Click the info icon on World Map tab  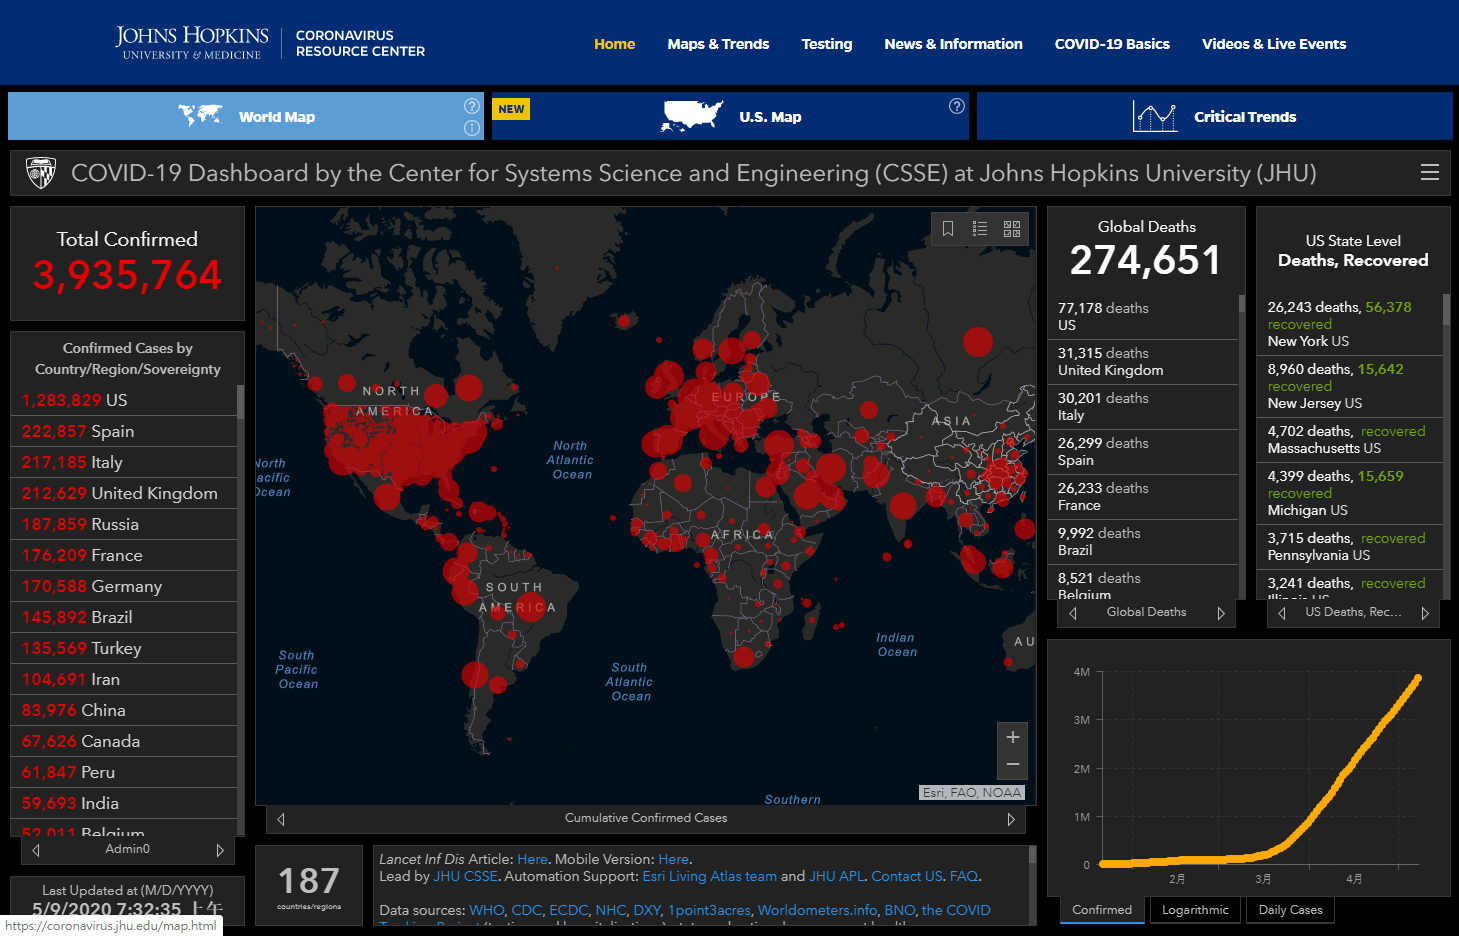tap(472, 128)
